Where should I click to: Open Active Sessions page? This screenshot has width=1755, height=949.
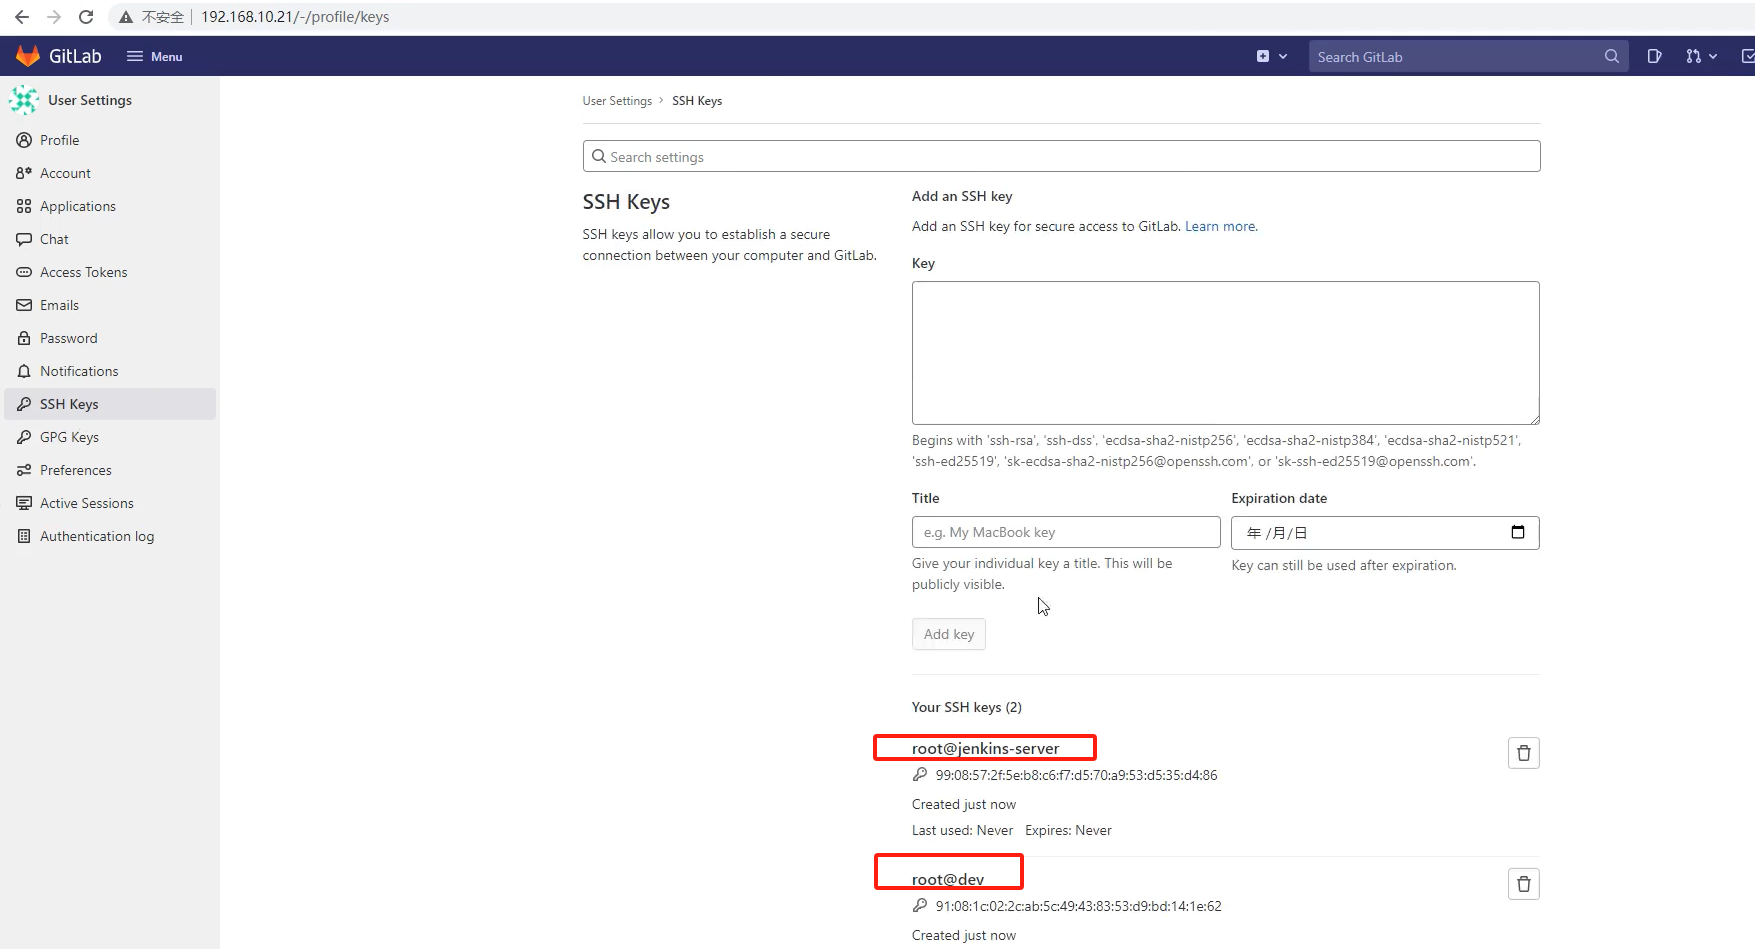pyautogui.click(x=110, y=503)
